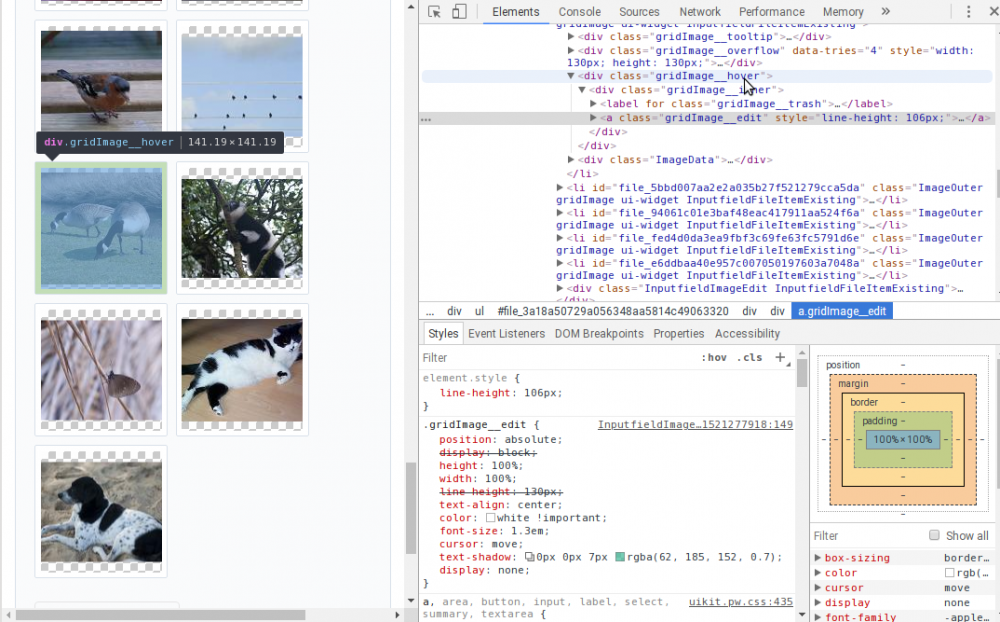Expand the box-sizing computed property
Screen dimensions: 1000x622
pos(818,558)
